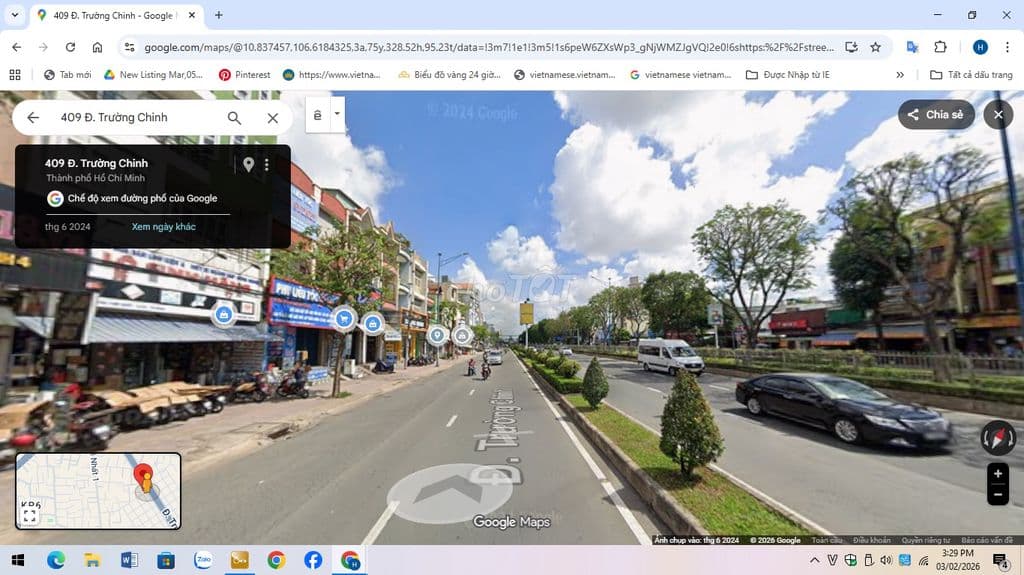Show hidden bookmarks with the double chevron
Image resolution: width=1024 pixels, height=575 pixels.
coord(900,75)
